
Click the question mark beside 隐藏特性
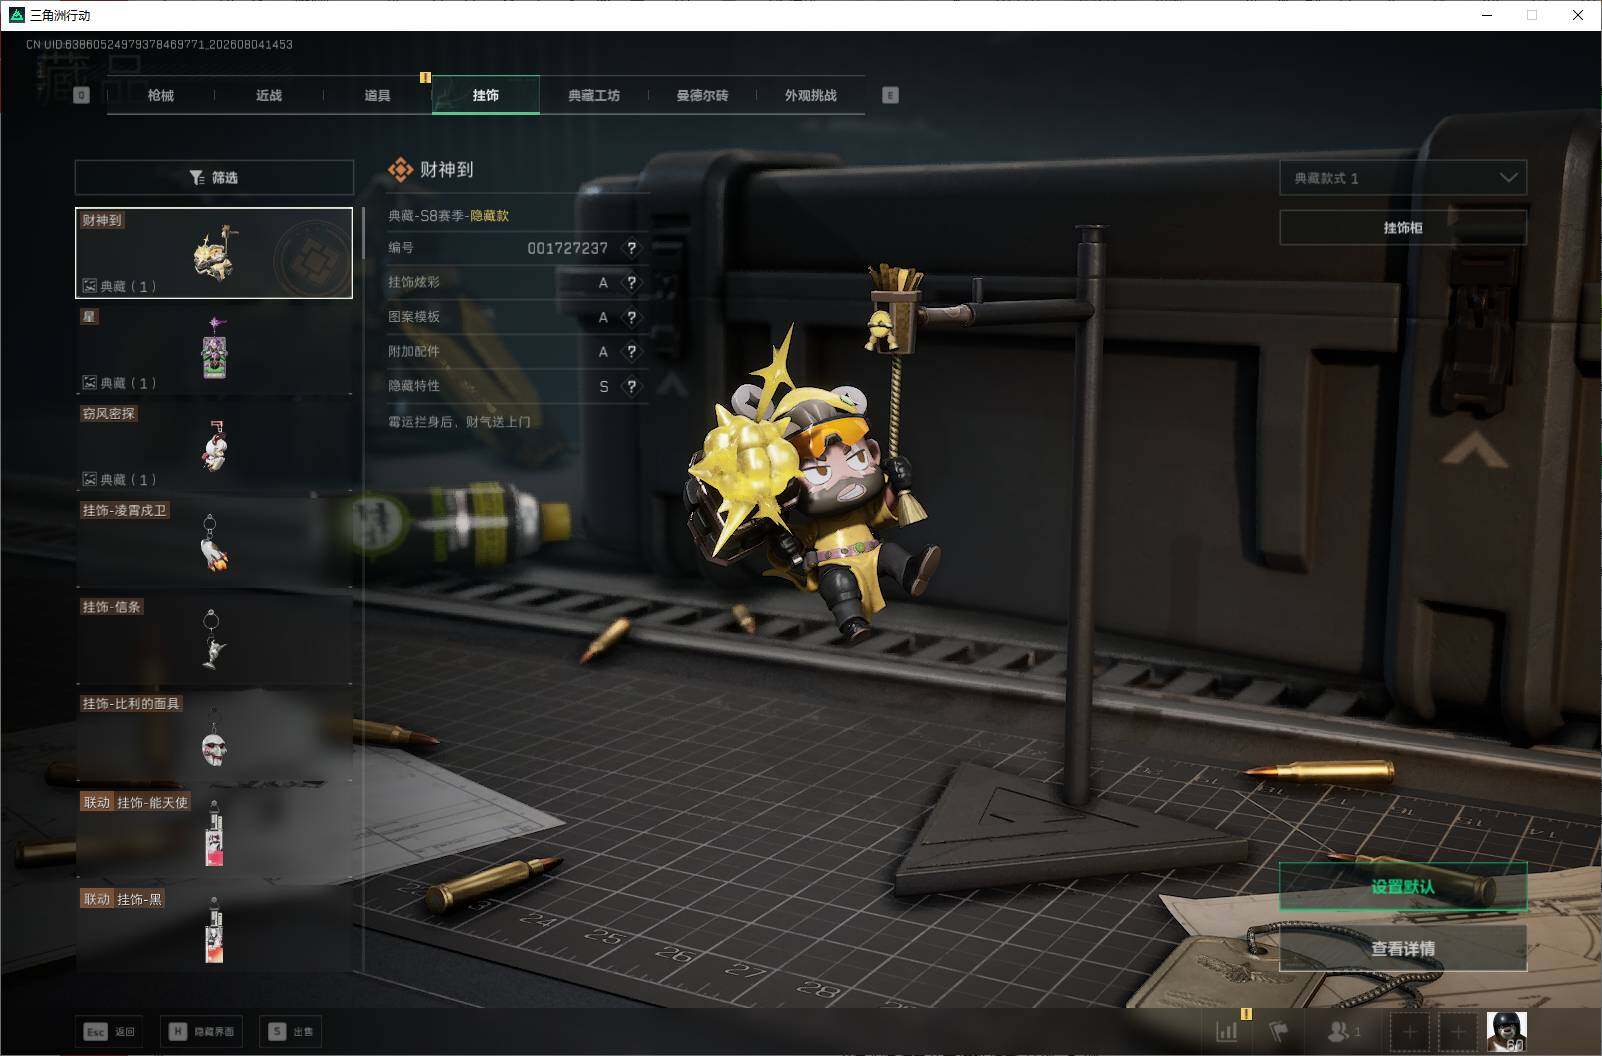pyautogui.click(x=631, y=387)
